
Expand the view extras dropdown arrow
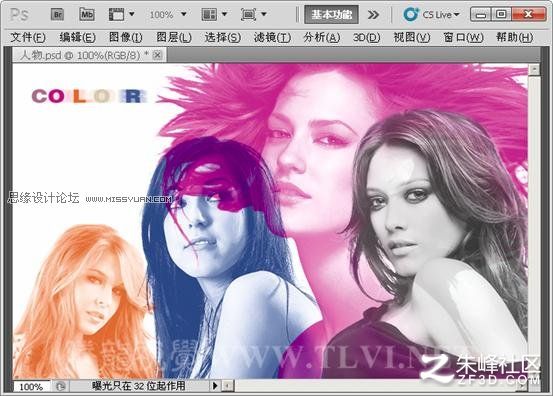(132, 14)
